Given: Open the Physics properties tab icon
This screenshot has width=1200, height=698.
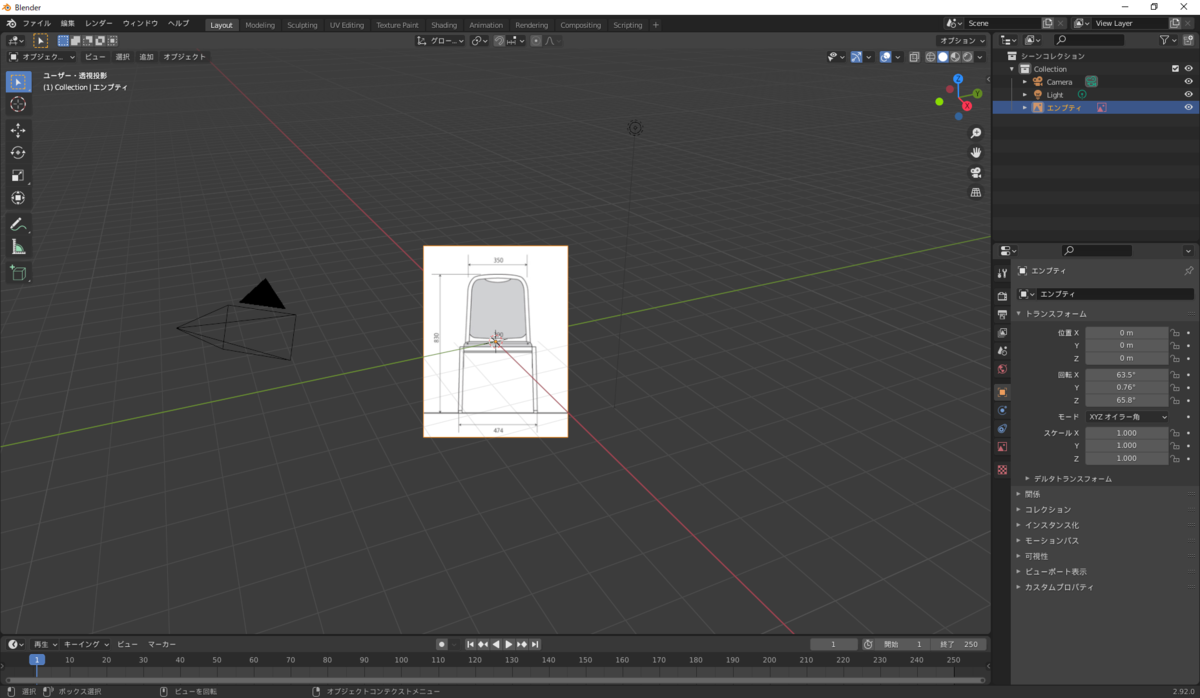Looking at the screenshot, I should tap(1002, 410).
